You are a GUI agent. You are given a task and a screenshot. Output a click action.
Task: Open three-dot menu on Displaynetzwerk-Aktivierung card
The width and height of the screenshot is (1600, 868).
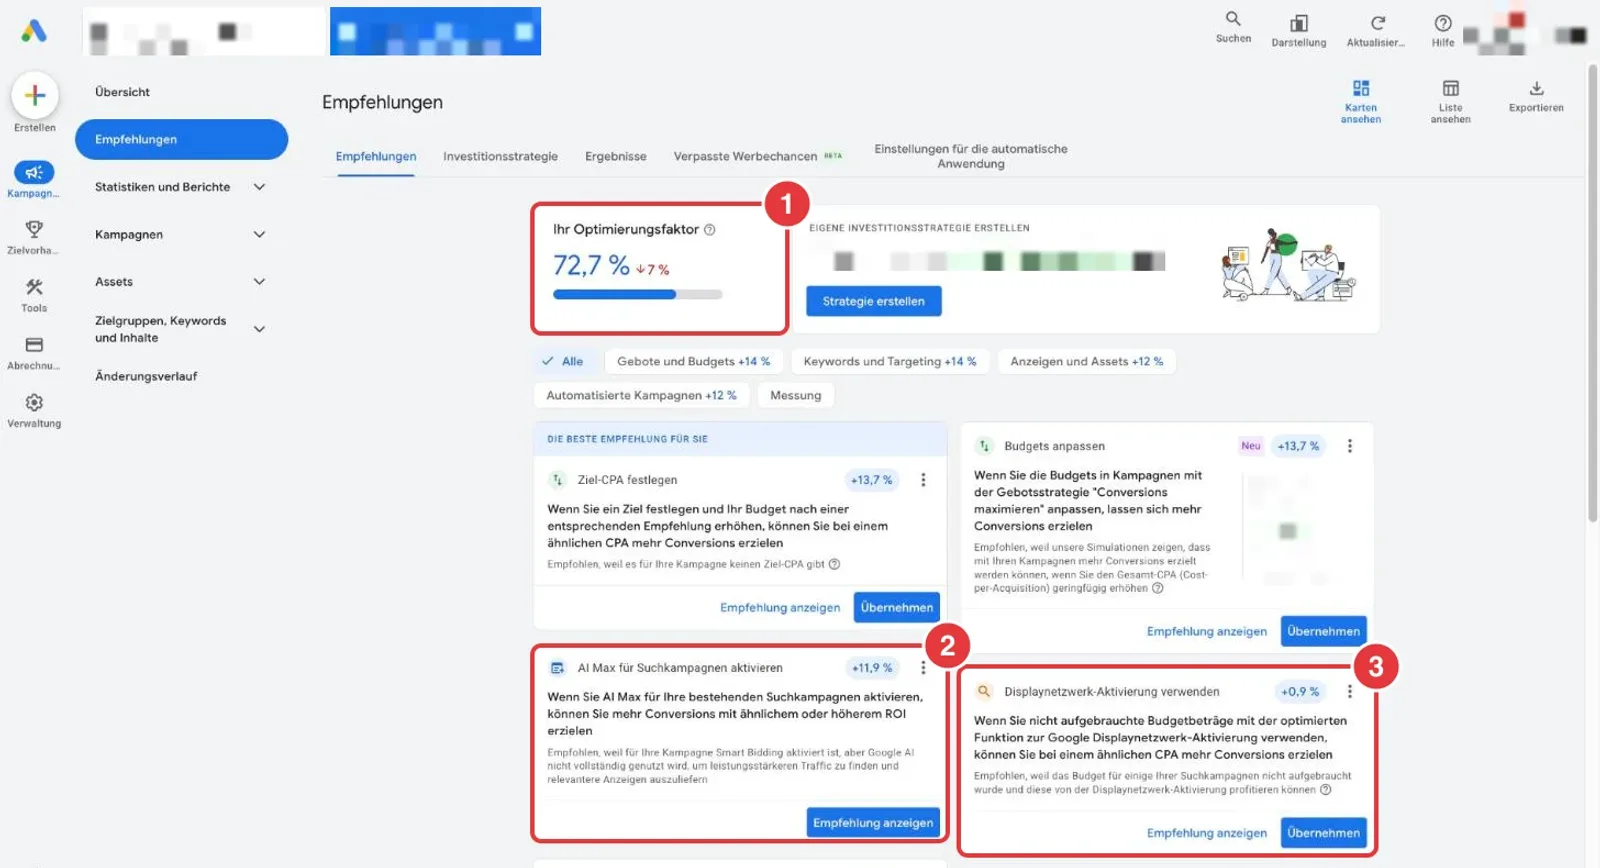pyautogui.click(x=1349, y=692)
